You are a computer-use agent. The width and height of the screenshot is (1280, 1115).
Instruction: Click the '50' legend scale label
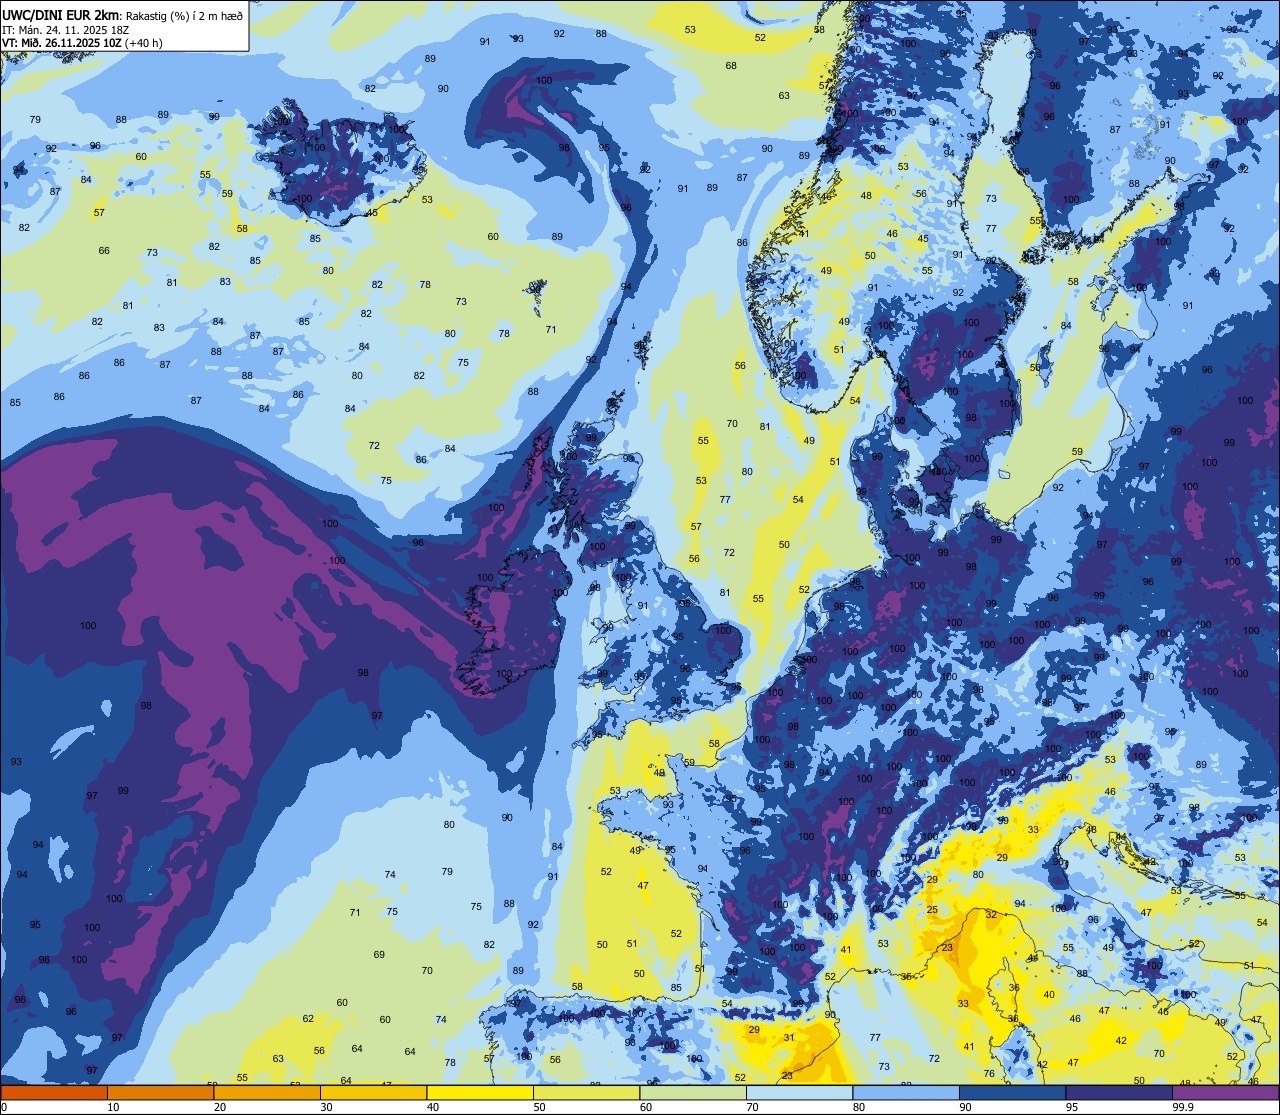(539, 1107)
